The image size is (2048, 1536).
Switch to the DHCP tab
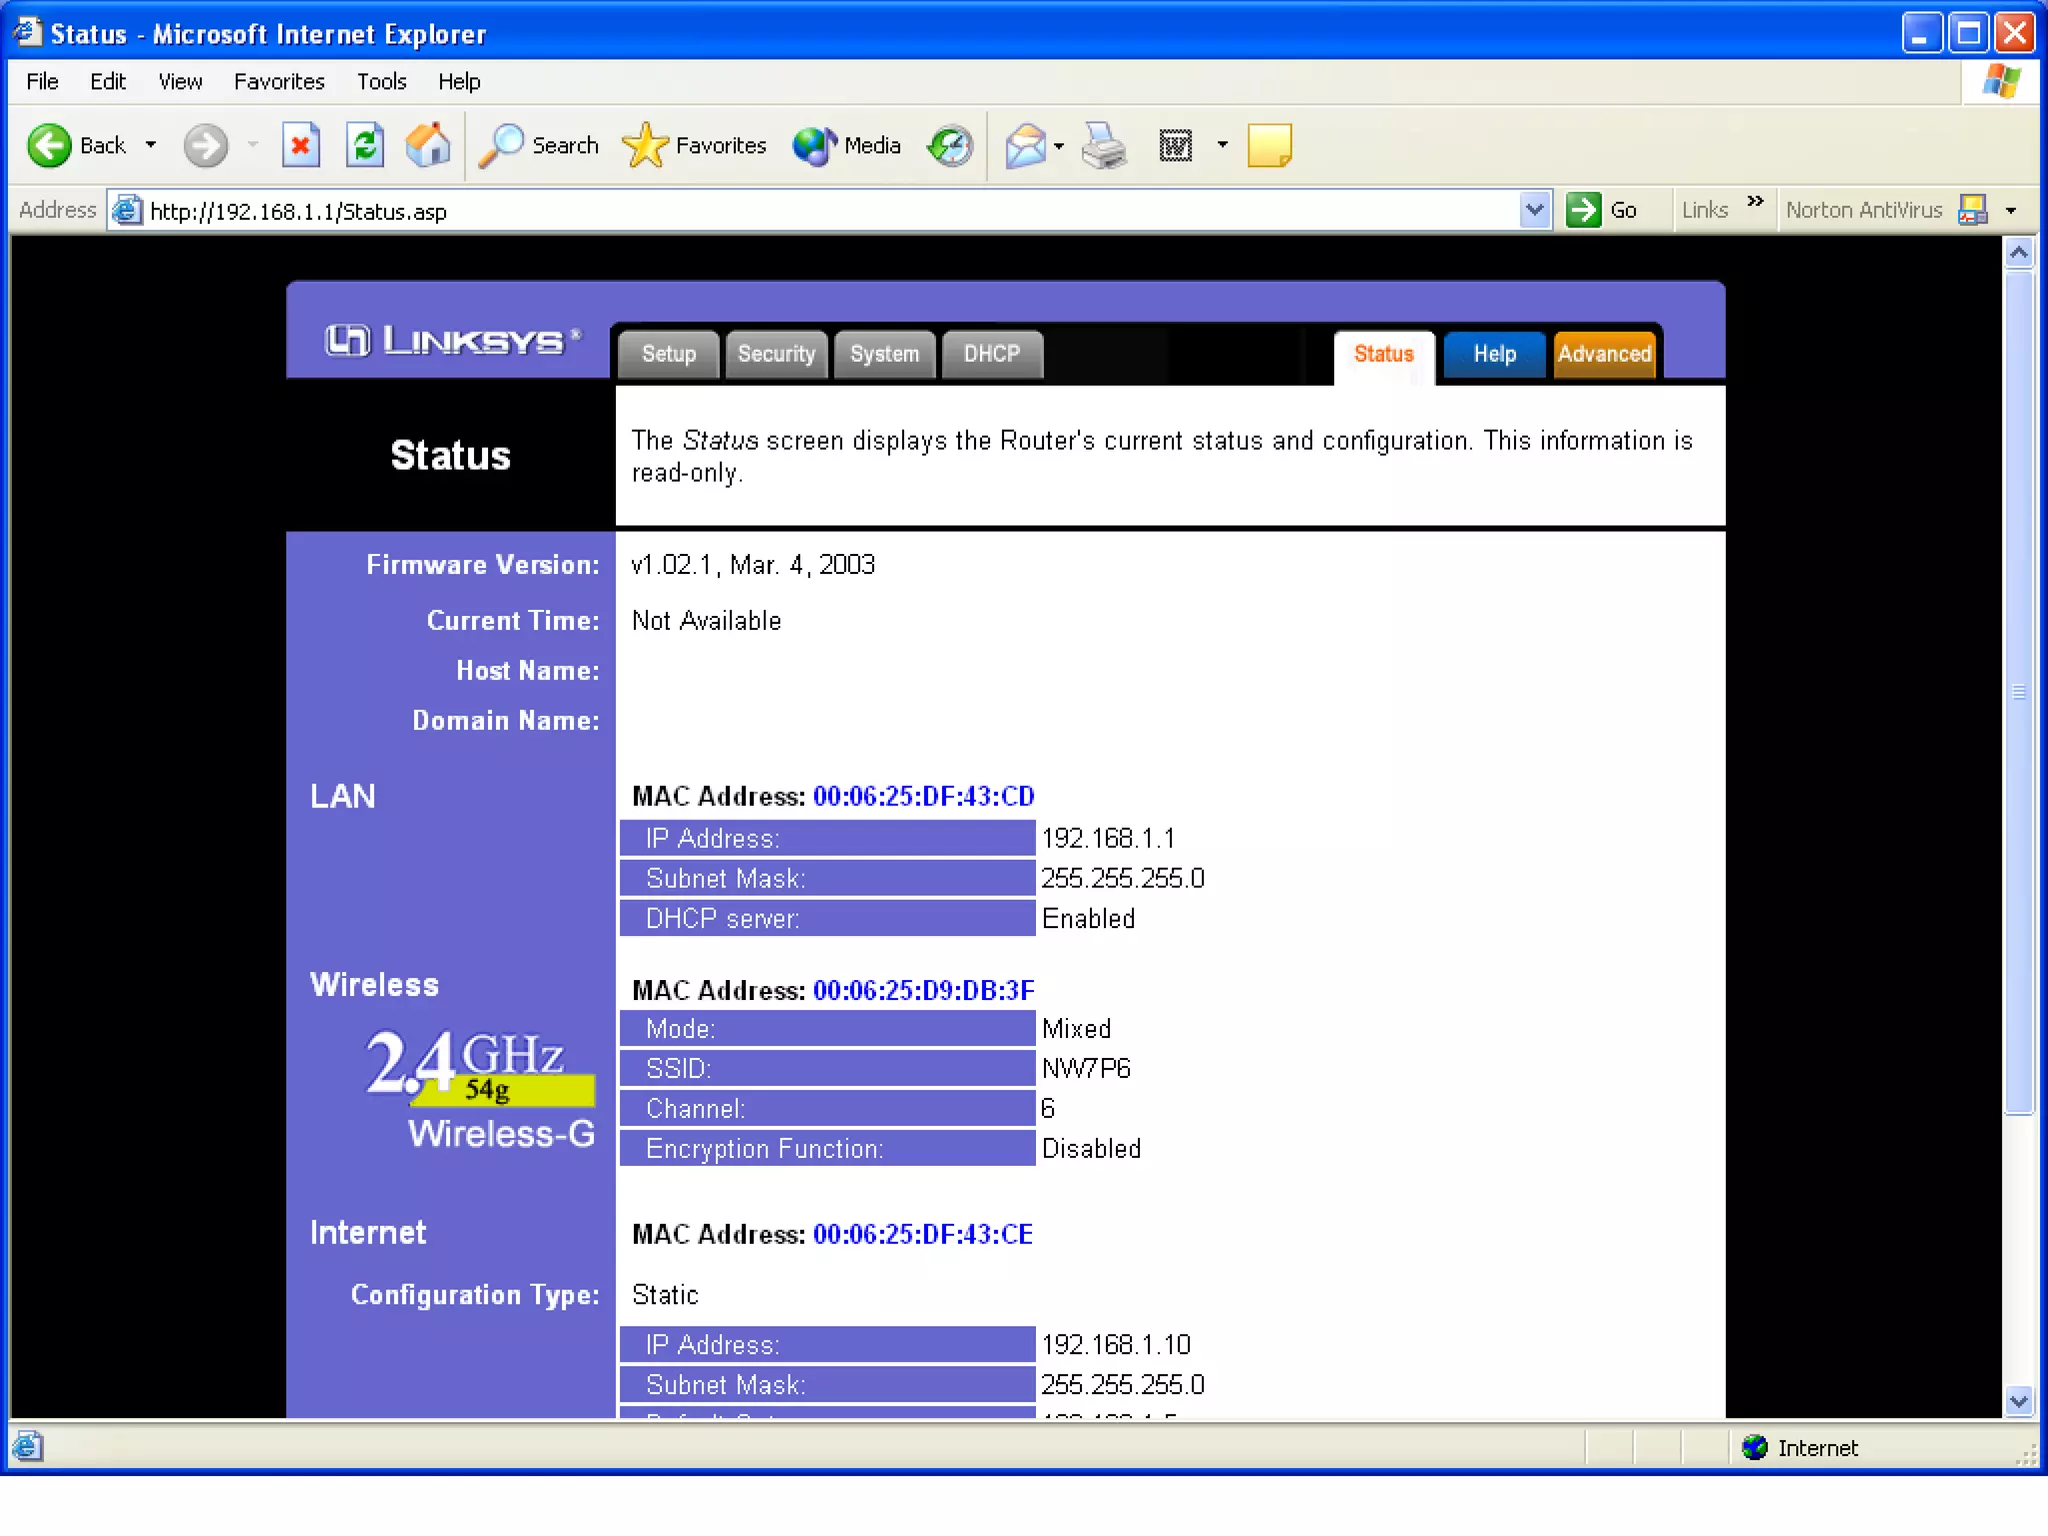click(991, 355)
